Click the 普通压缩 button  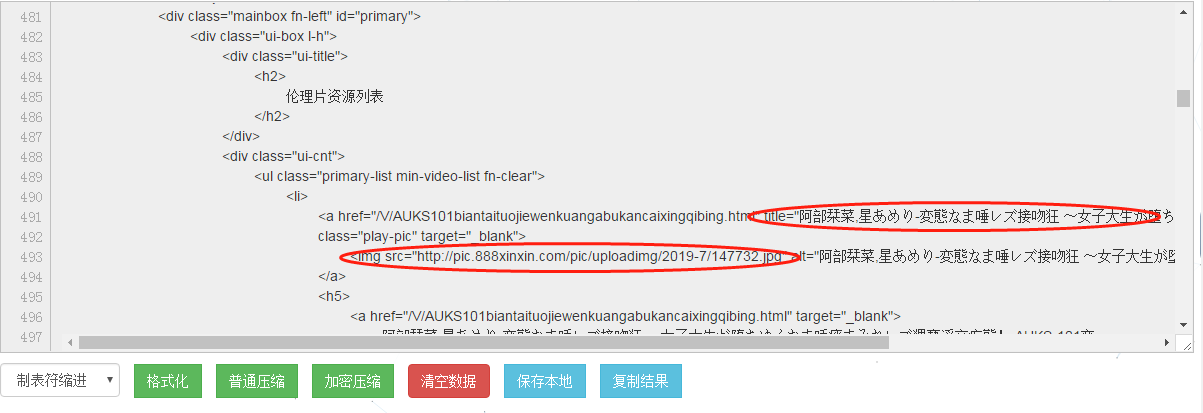[257, 381]
